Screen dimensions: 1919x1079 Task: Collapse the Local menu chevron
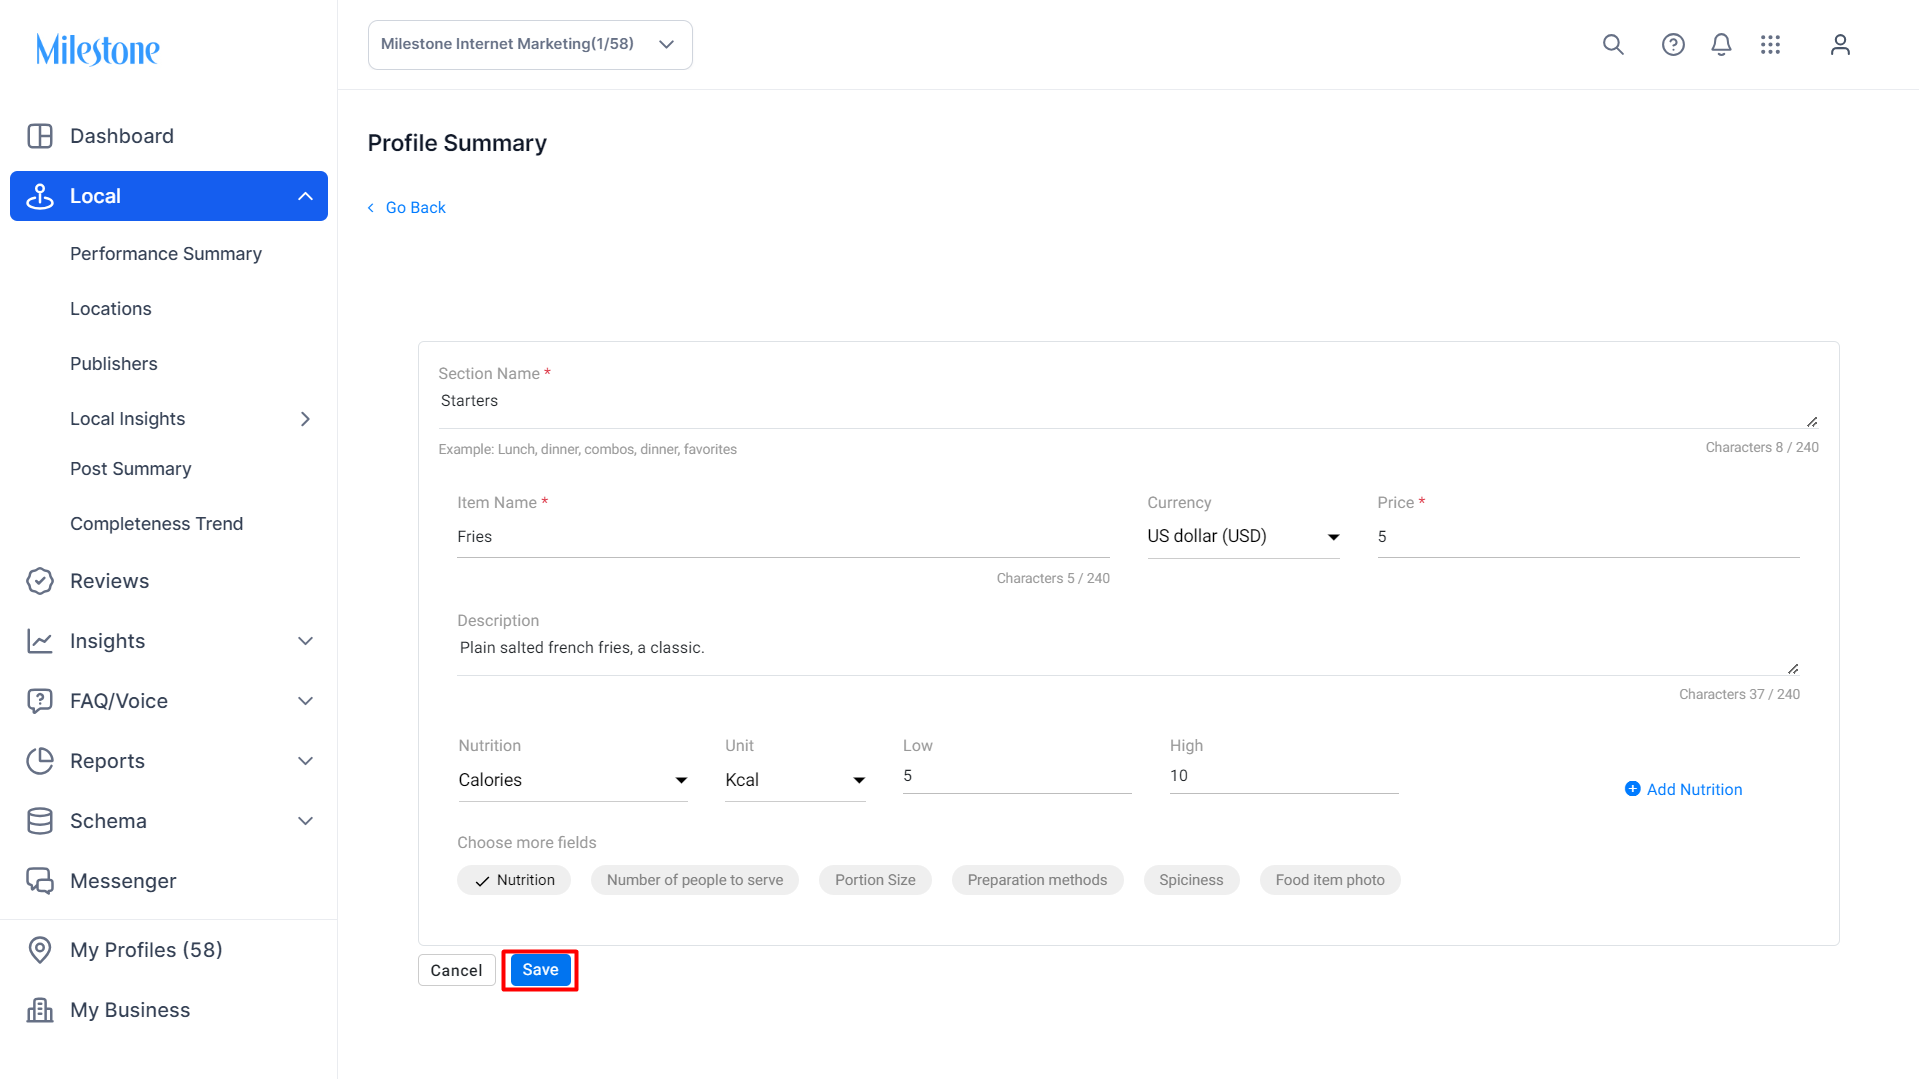click(305, 196)
